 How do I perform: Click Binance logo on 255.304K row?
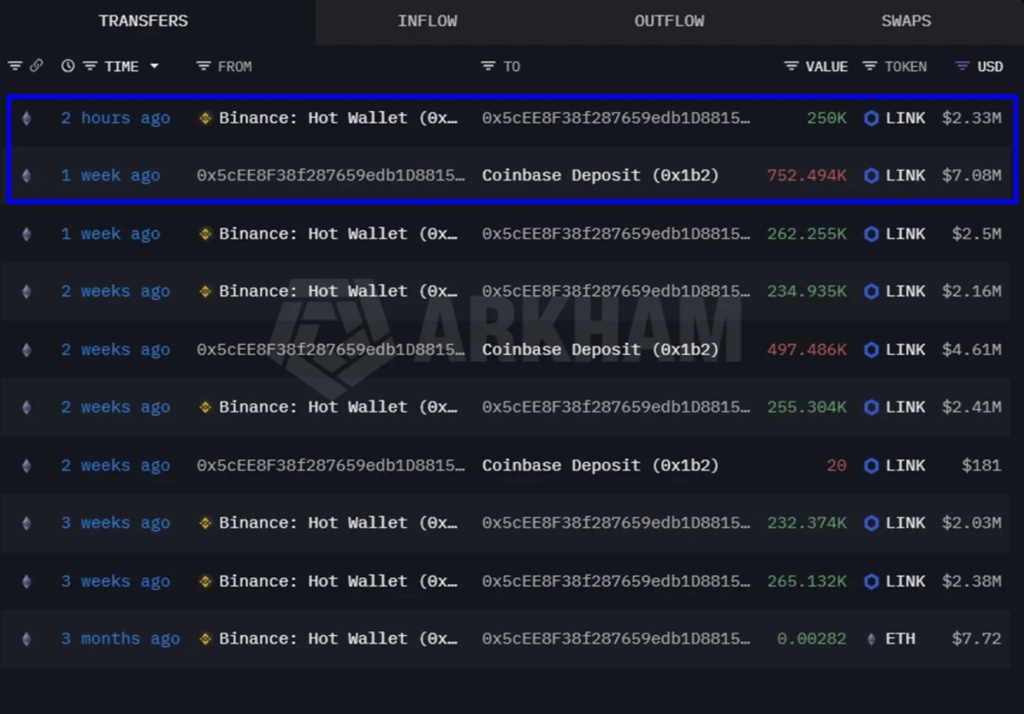(205, 408)
